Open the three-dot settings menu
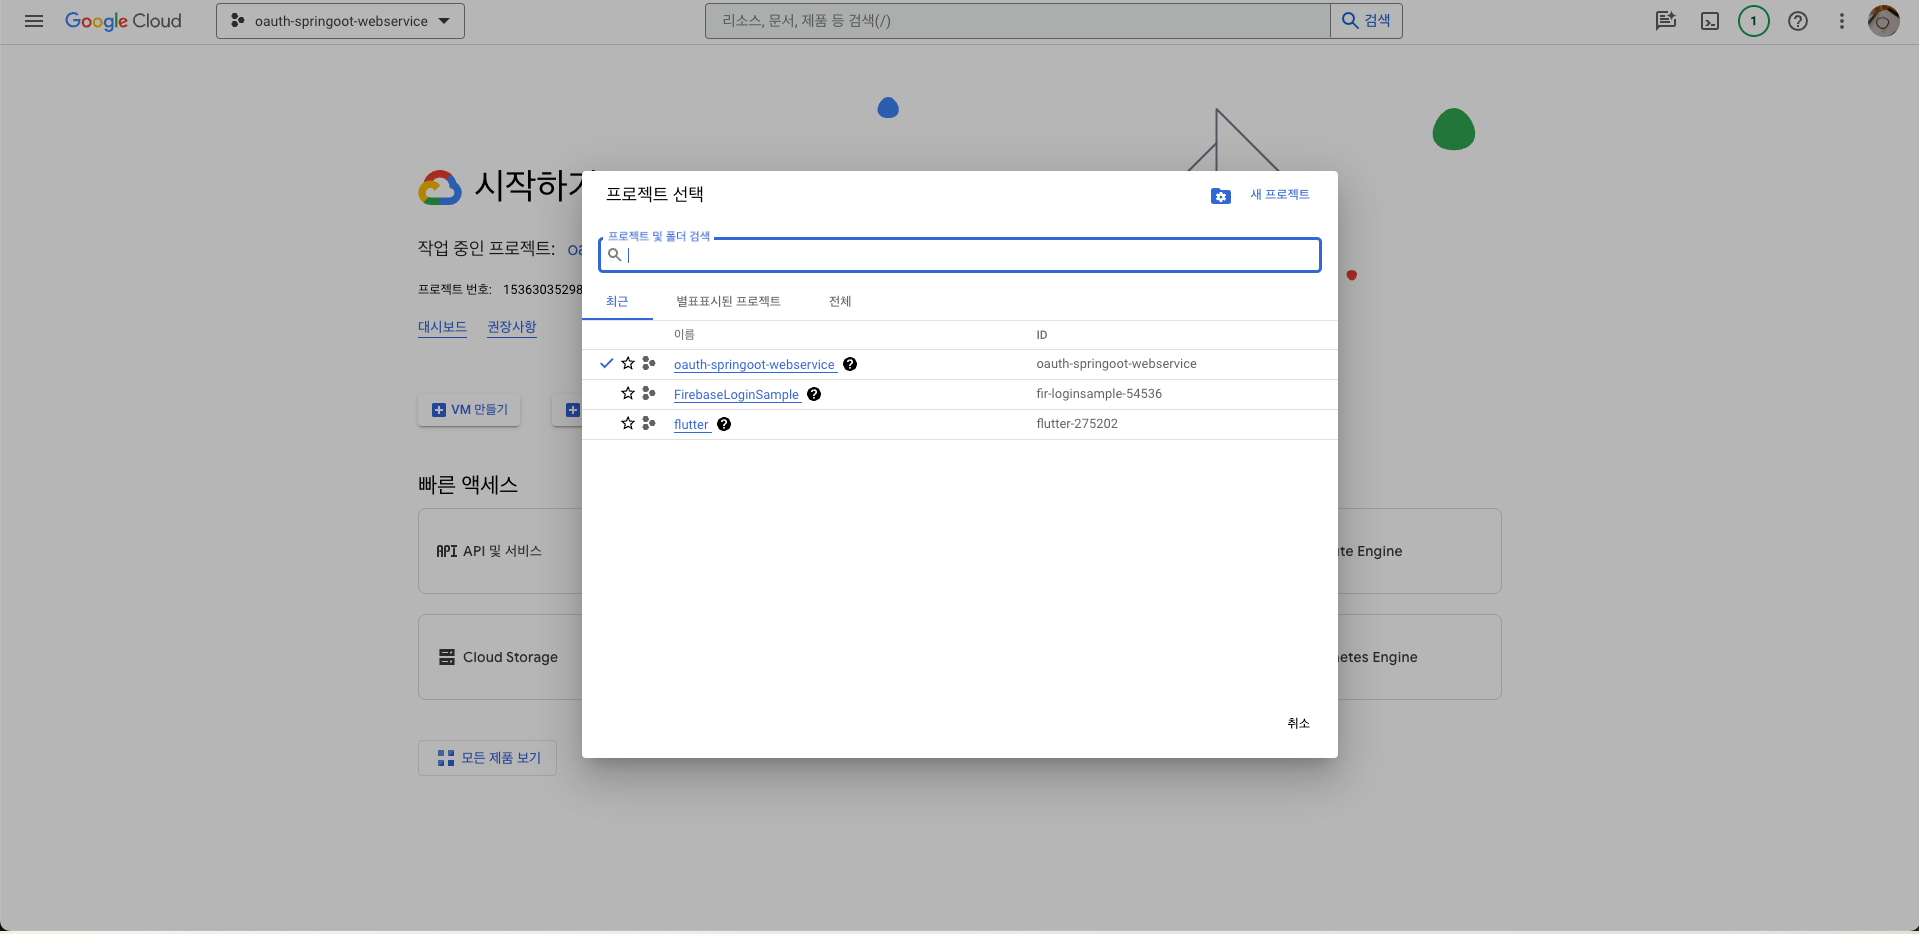Screen dimensions: 1919x934 click(1842, 21)
